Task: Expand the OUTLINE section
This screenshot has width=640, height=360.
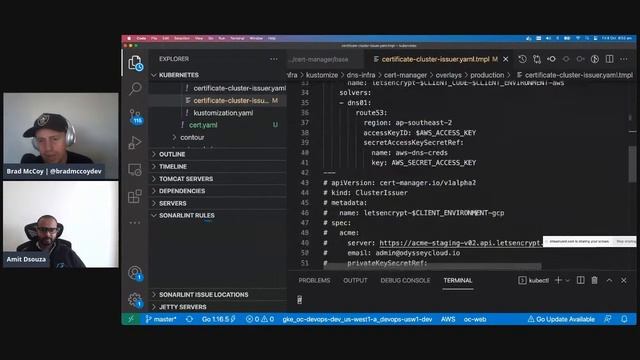Action: tap(218, 154)
